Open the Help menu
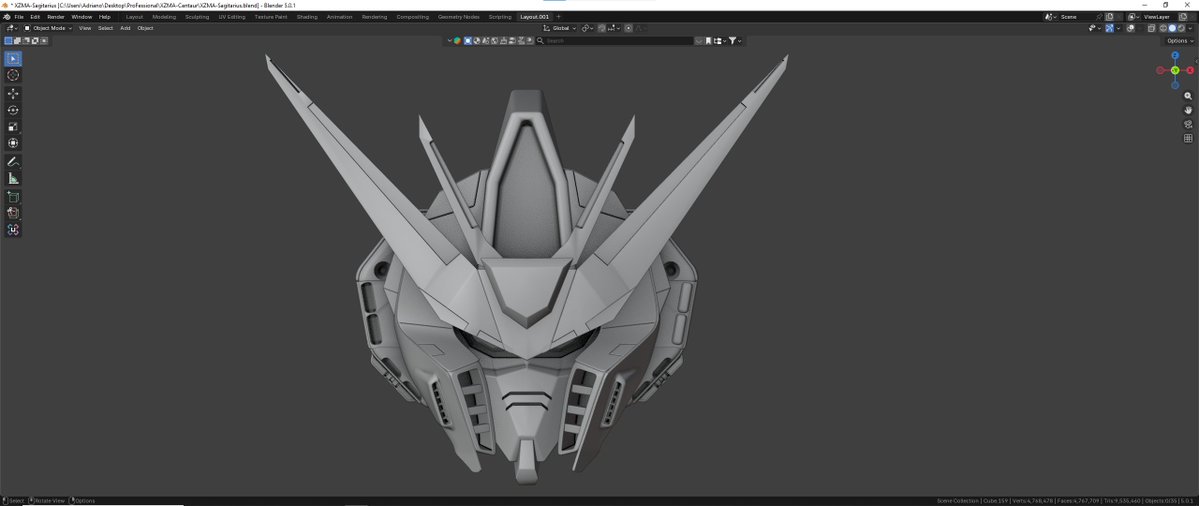The height and width of the screenshot is (506, 1199). [105, 17]
